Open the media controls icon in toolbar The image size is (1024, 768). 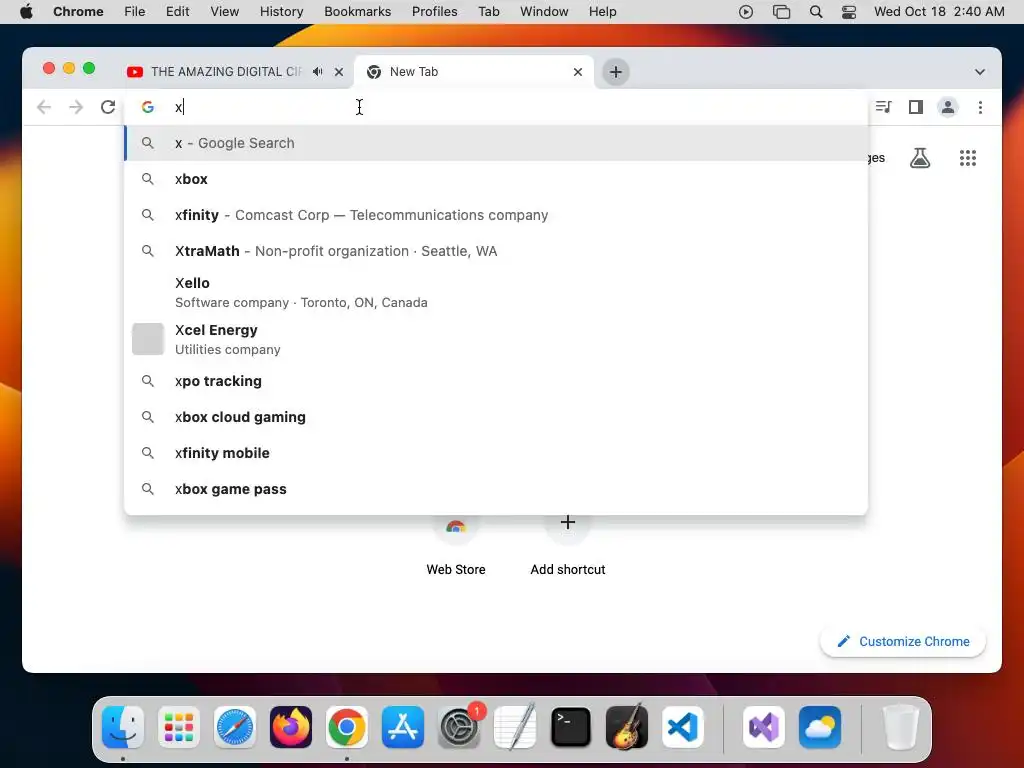(883, 107)
